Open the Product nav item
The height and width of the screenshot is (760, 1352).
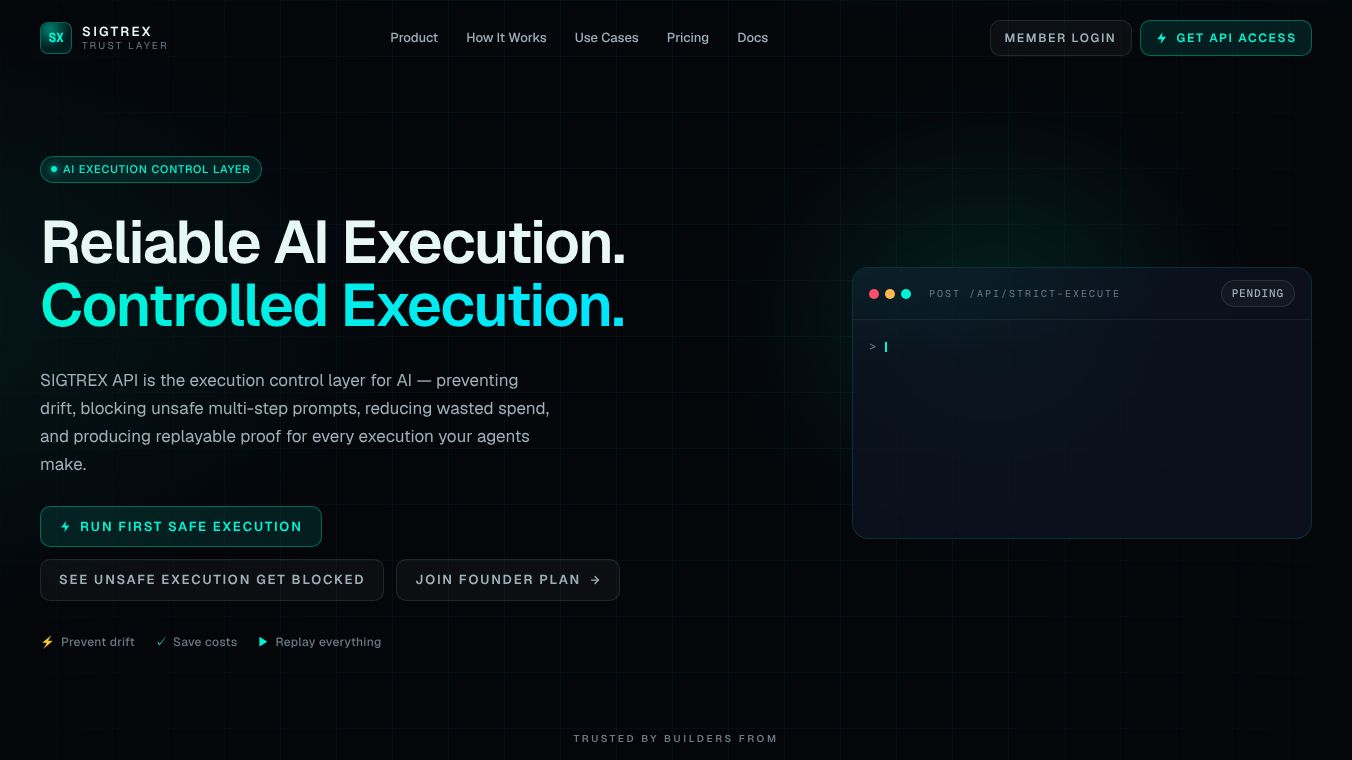point(414,38)
